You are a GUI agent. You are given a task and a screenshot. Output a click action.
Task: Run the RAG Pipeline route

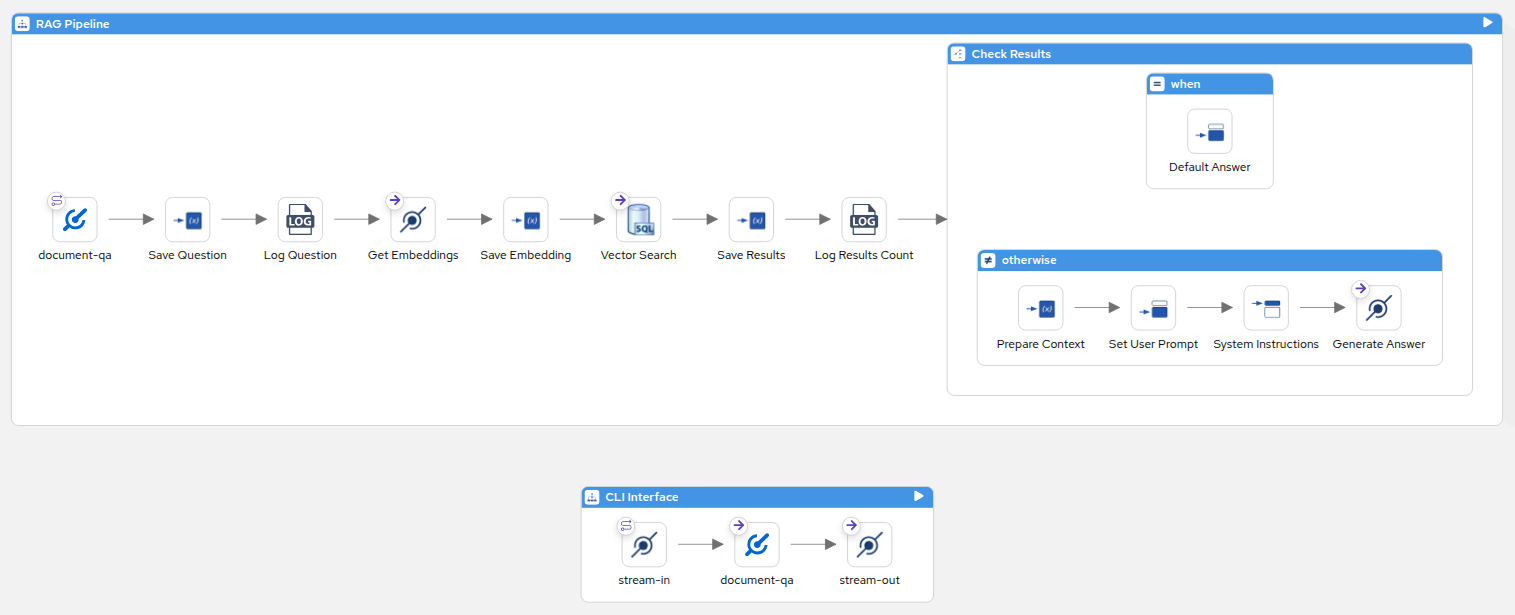(1488, 23)
